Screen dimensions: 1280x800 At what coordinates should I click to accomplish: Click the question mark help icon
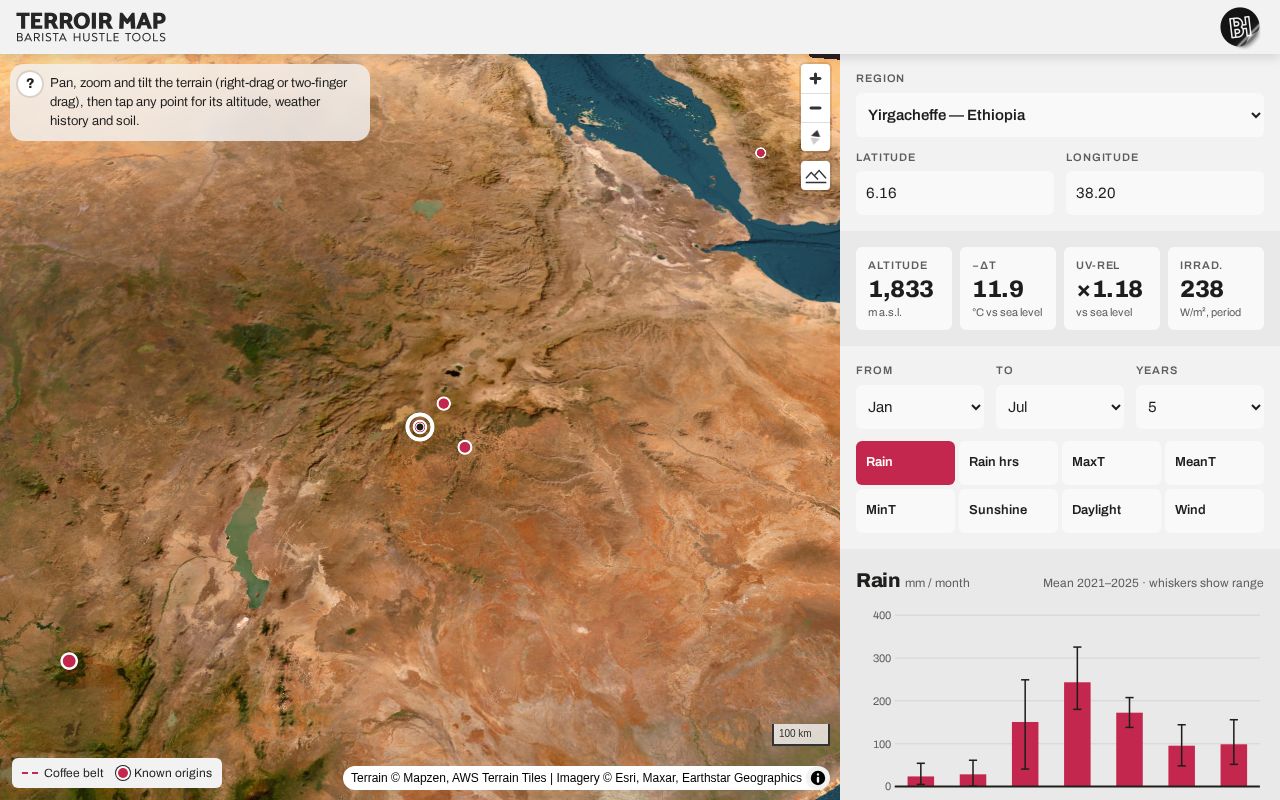(x=30, y=84)
